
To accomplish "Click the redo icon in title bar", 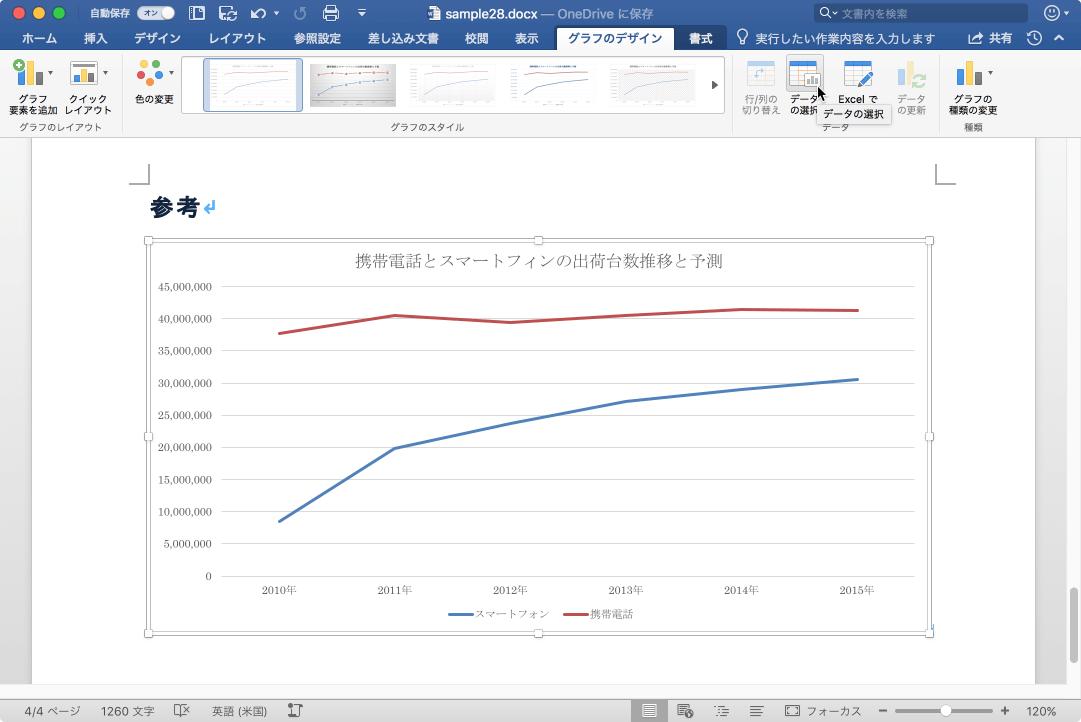I will 300,13.
